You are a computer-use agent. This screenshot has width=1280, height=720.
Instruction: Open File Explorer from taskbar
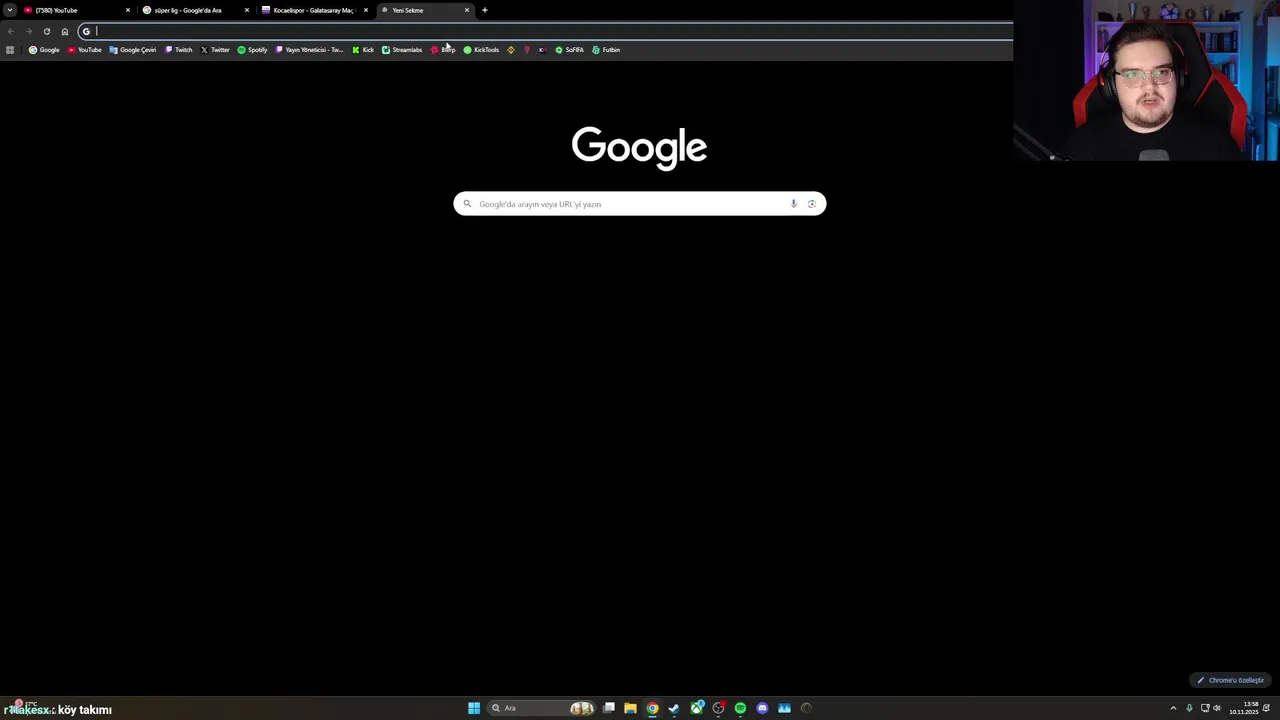pos(630,708)
